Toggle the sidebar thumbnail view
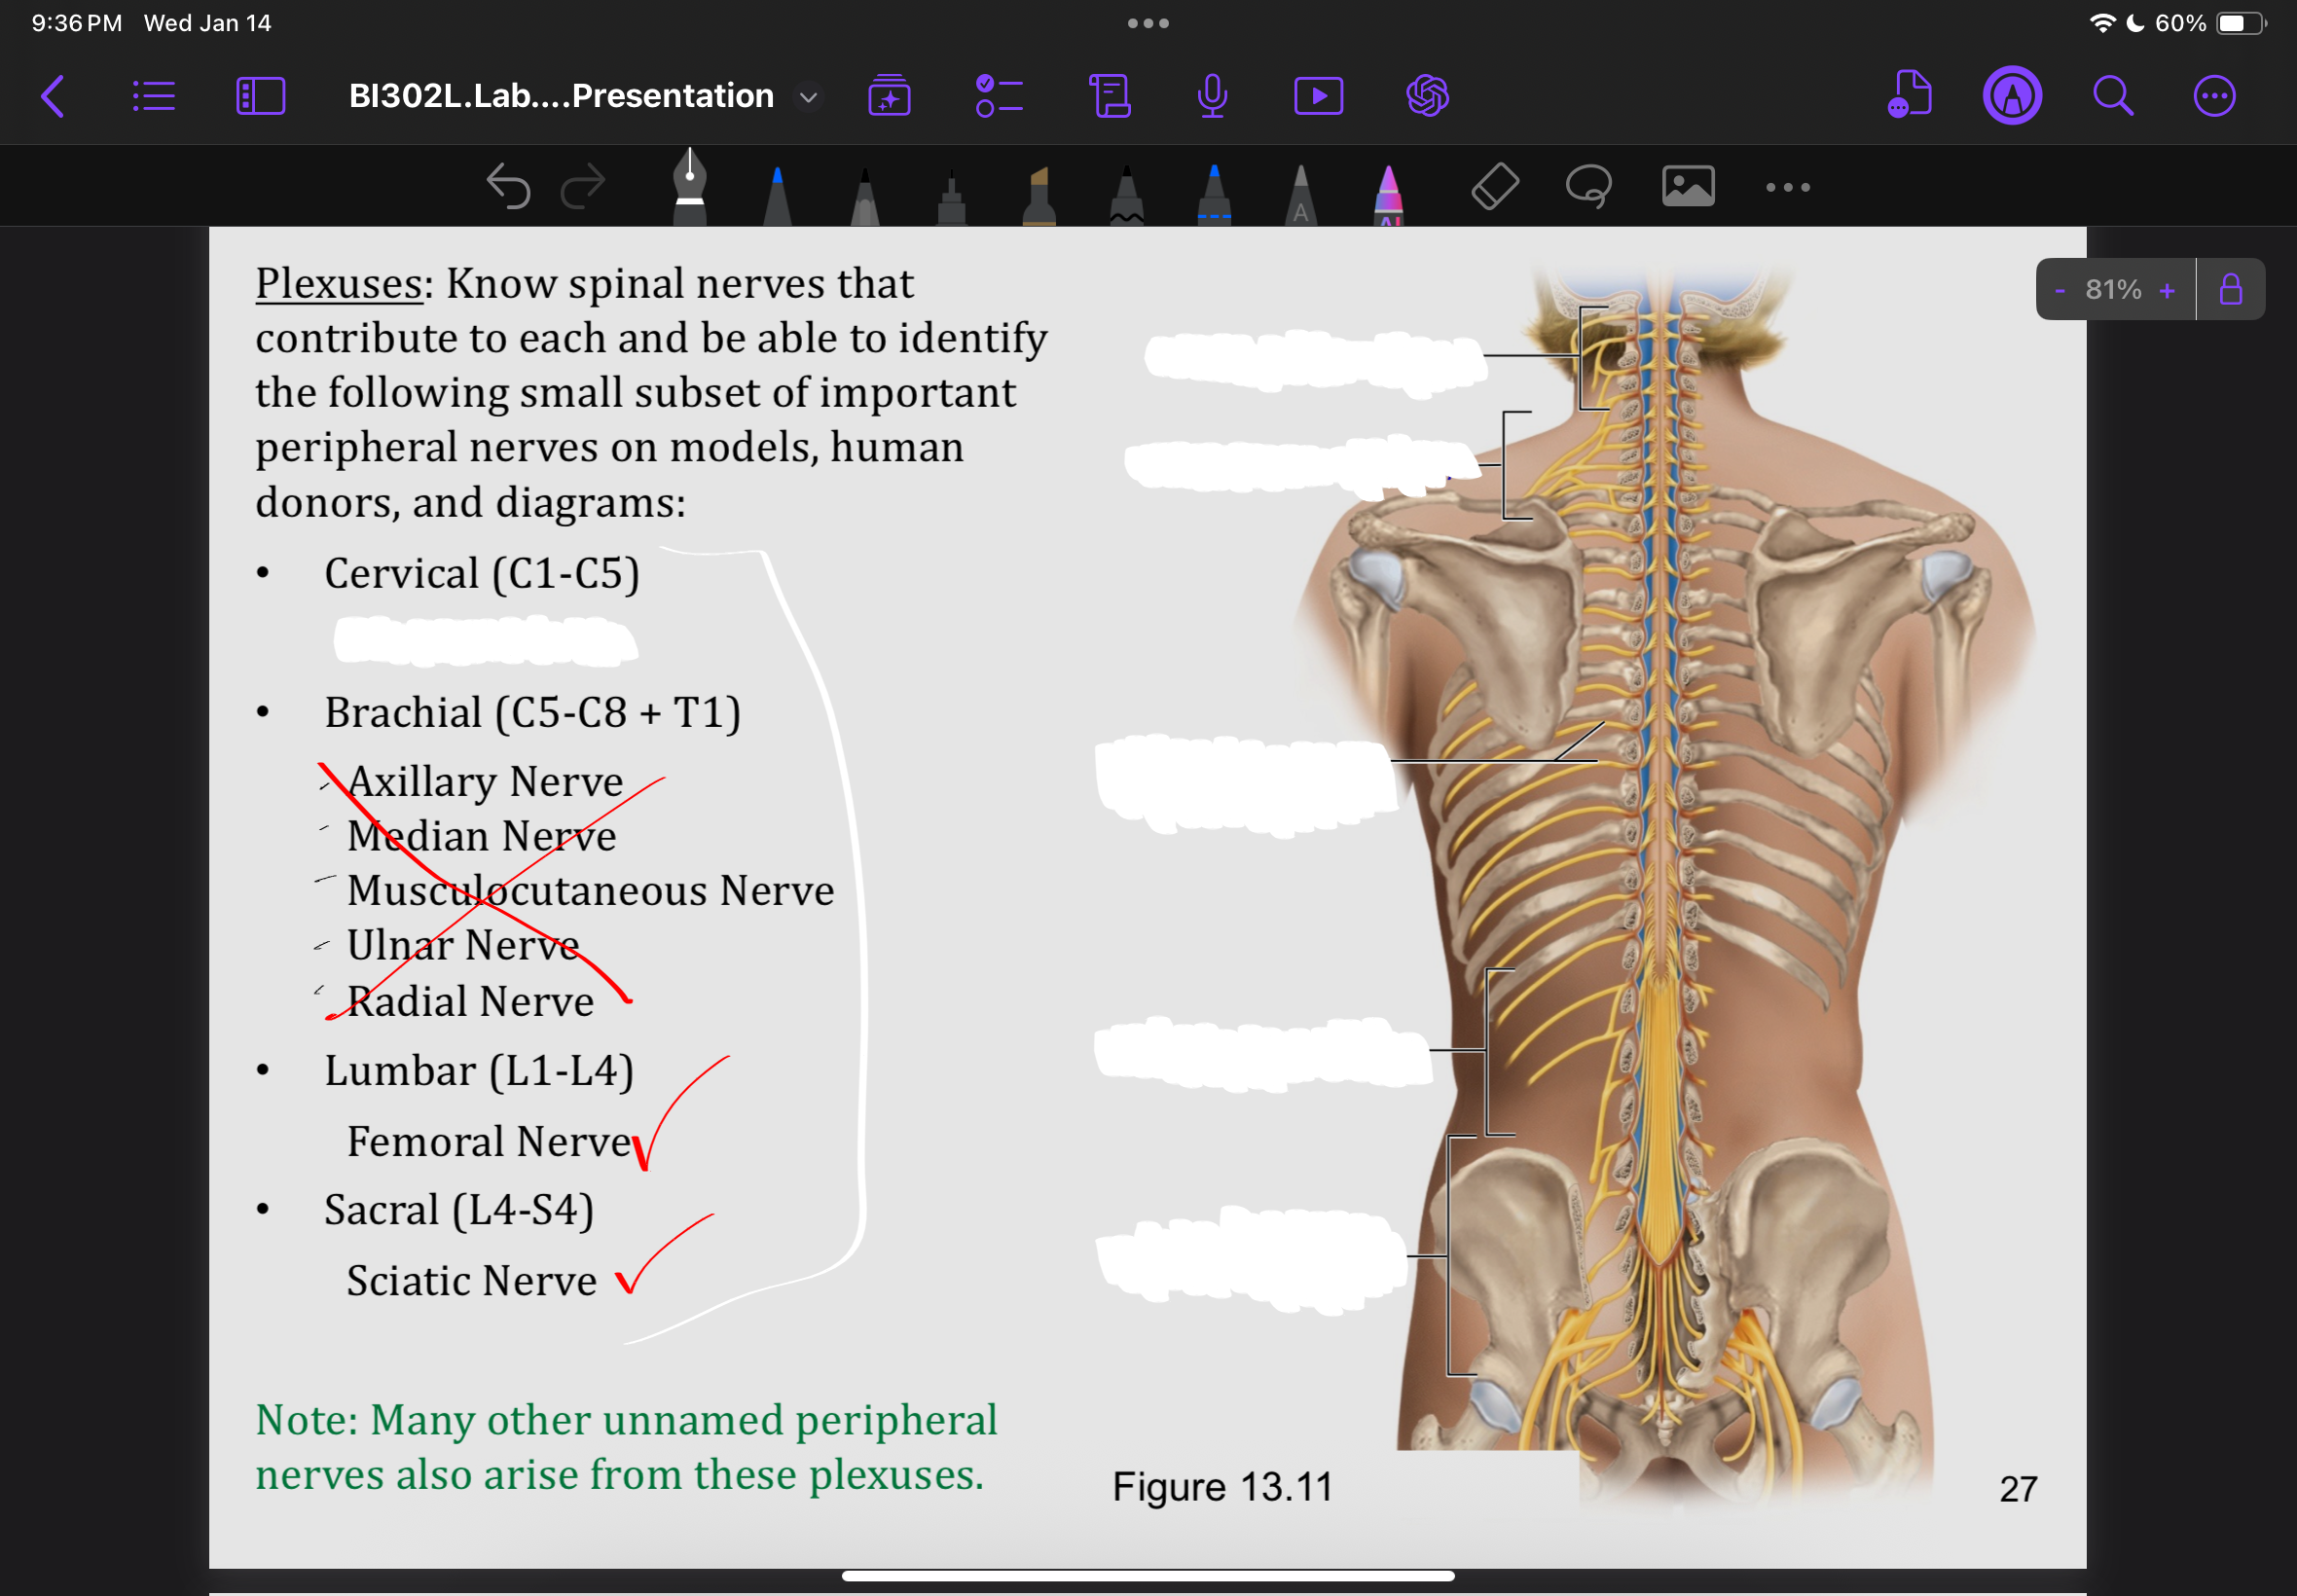The width and height of the screenshot is (2297, 1596). (x=260, y=96)
